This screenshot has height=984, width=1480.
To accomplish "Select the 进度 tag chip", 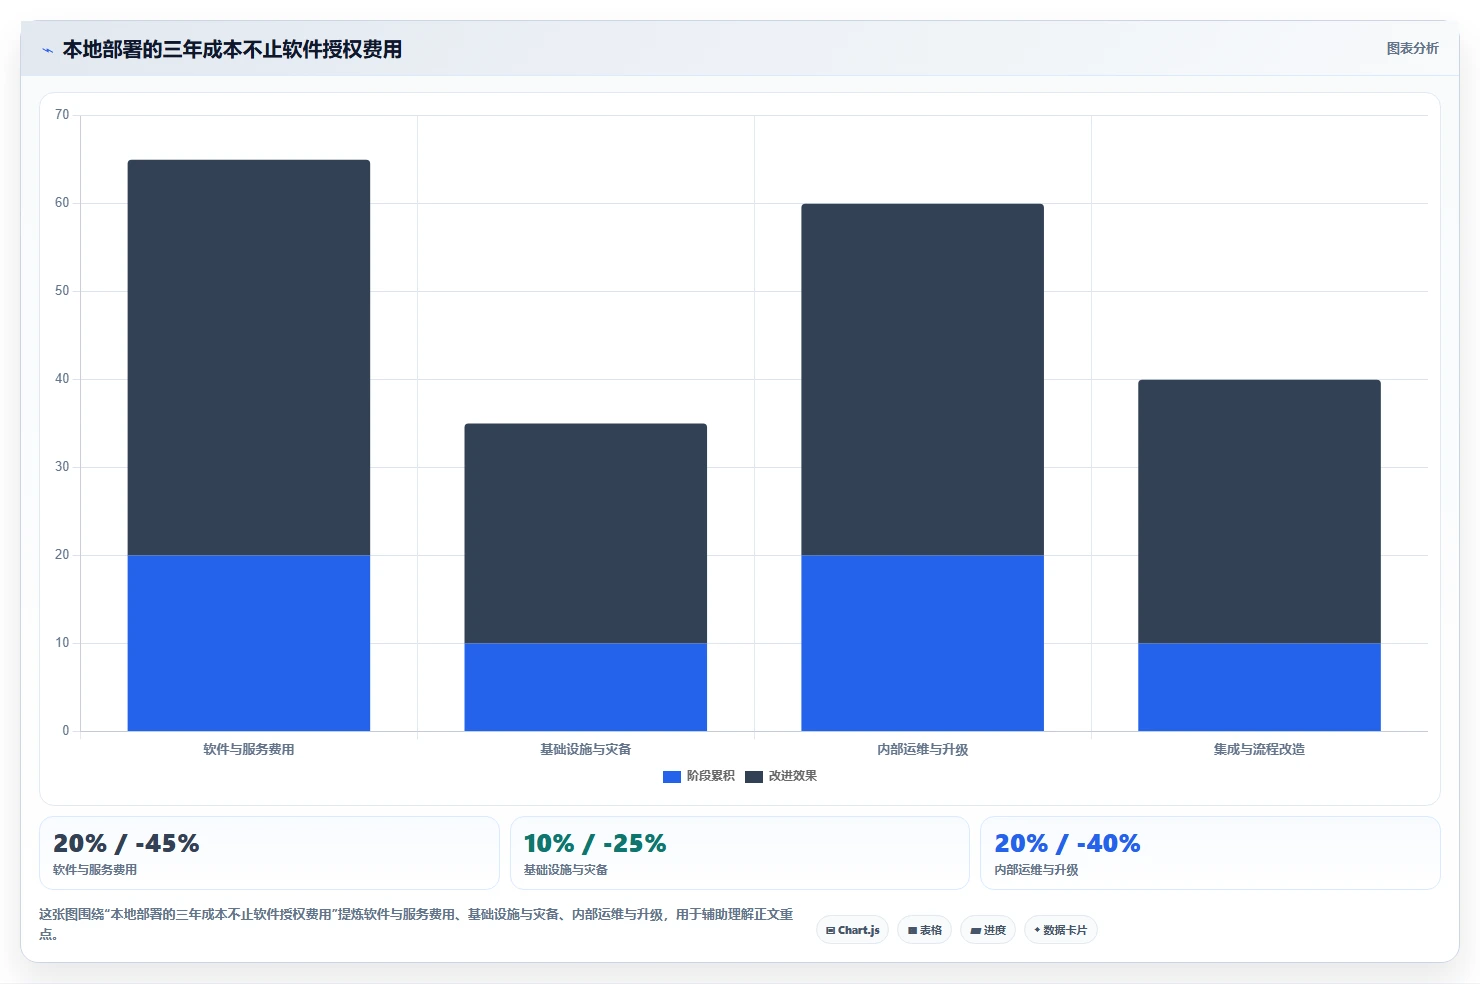I will click(988, 930).
